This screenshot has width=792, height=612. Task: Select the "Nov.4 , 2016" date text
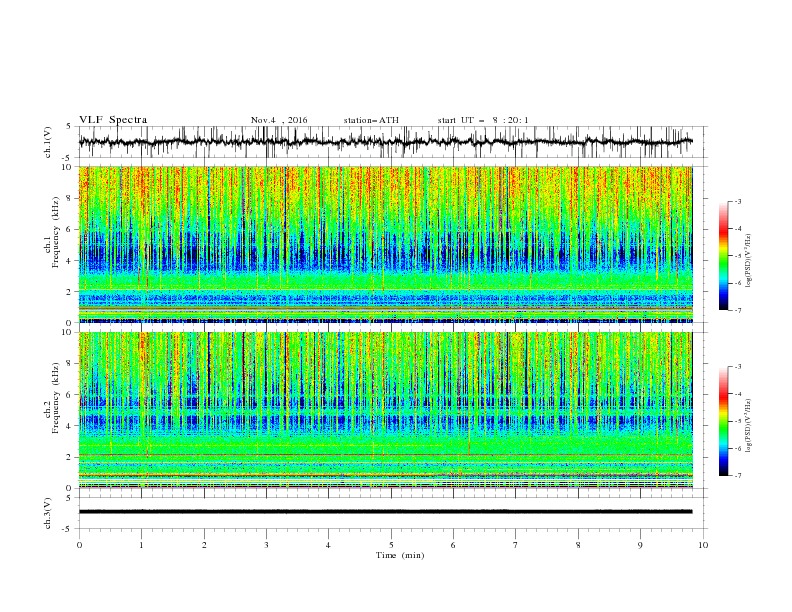279,120
